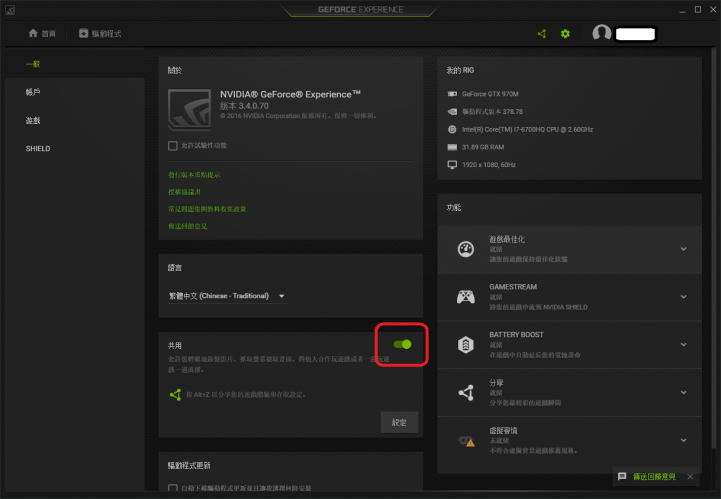Click the version 3.4.0.70 text
721x499 pixels.
(x=244, y=106)
